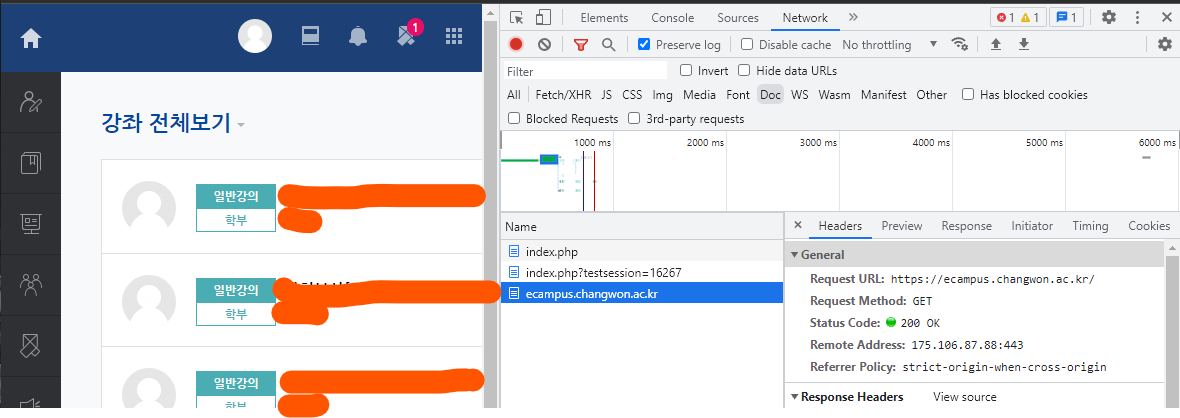
Task: Open the Preview tab
Action: pyautogui.click(x=902, y=226)
